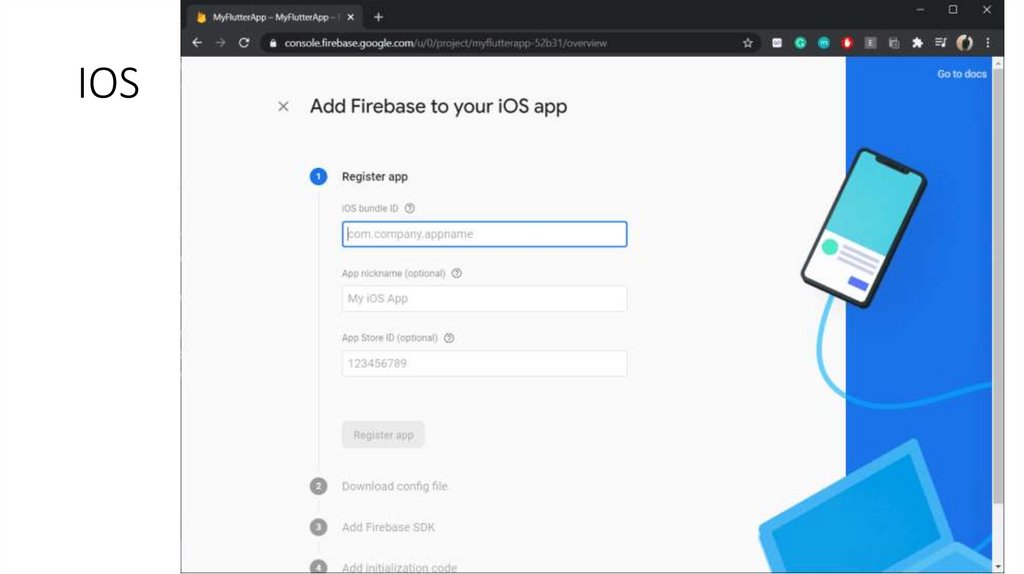The height and width of the screenshot is (574, 1024).
Task: Focus the iOS bundle ID input field
Action: tap(484, 234)
